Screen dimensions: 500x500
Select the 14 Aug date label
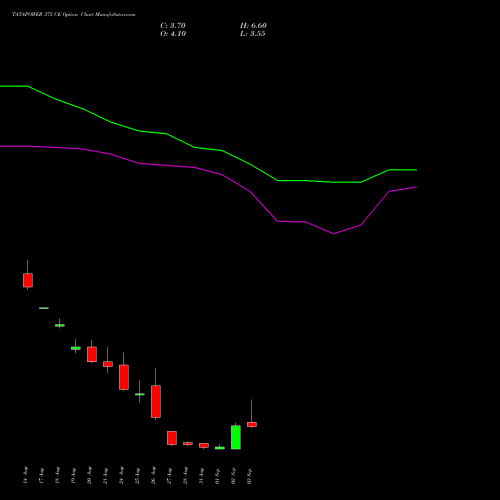[25, 475]
